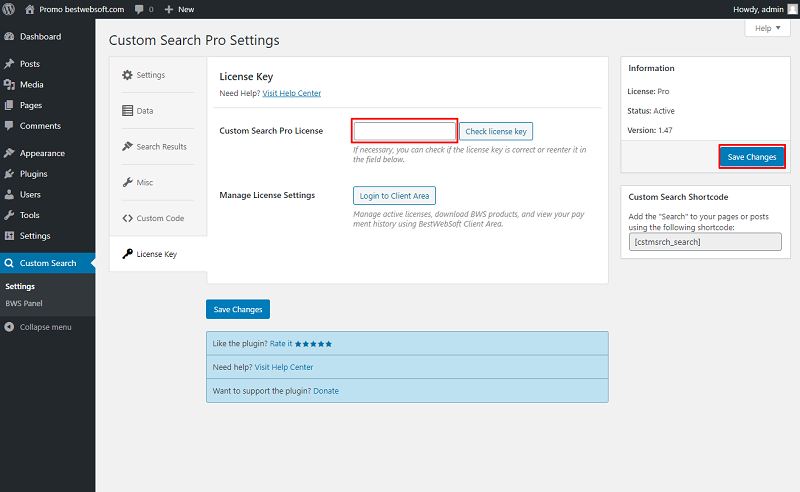
Task: Click the gear icon of Settings tab
Action: click(127, 75)
